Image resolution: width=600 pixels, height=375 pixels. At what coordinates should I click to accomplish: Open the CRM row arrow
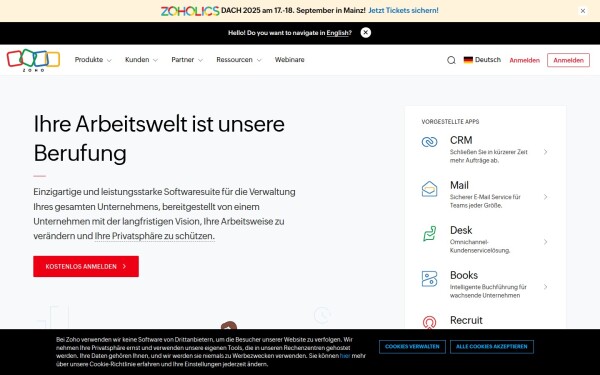546,152
